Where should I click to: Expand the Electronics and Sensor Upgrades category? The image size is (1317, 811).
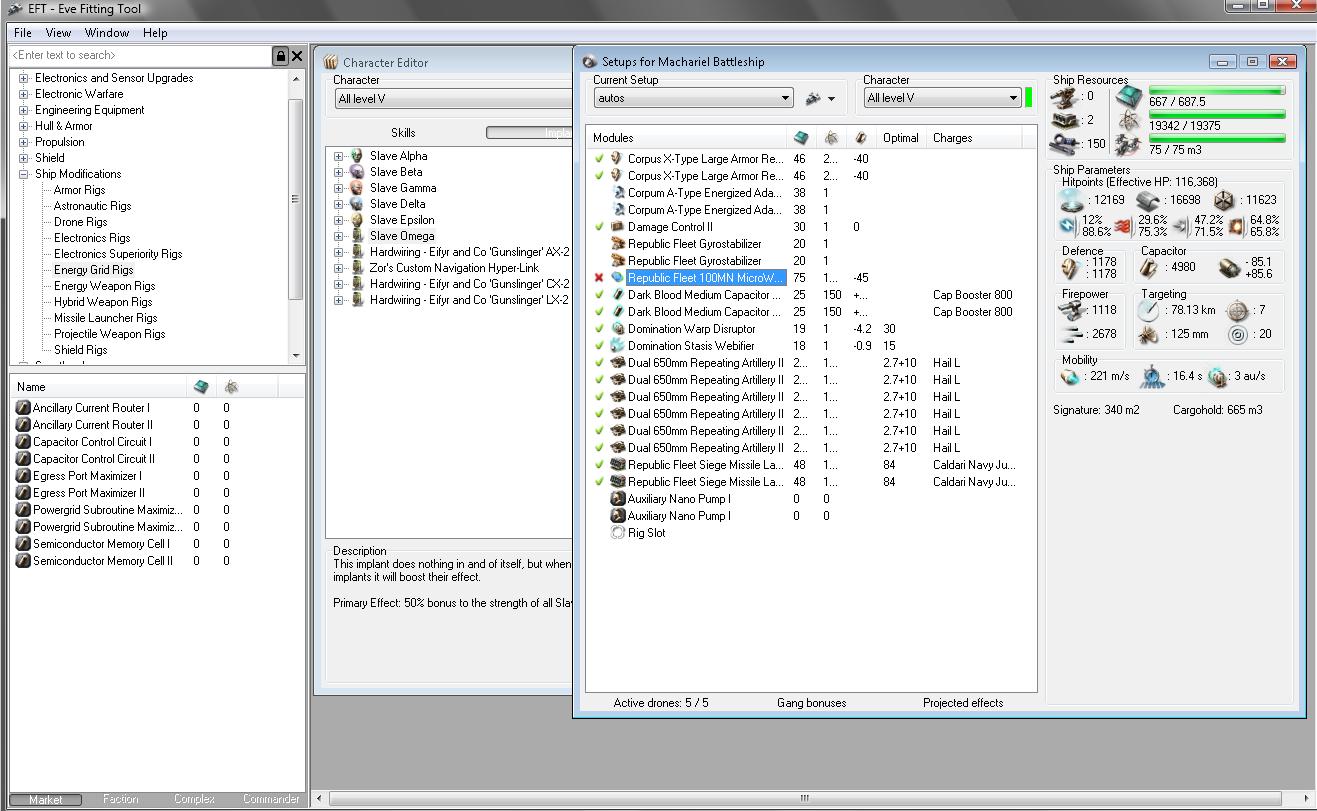coord(23,78)
